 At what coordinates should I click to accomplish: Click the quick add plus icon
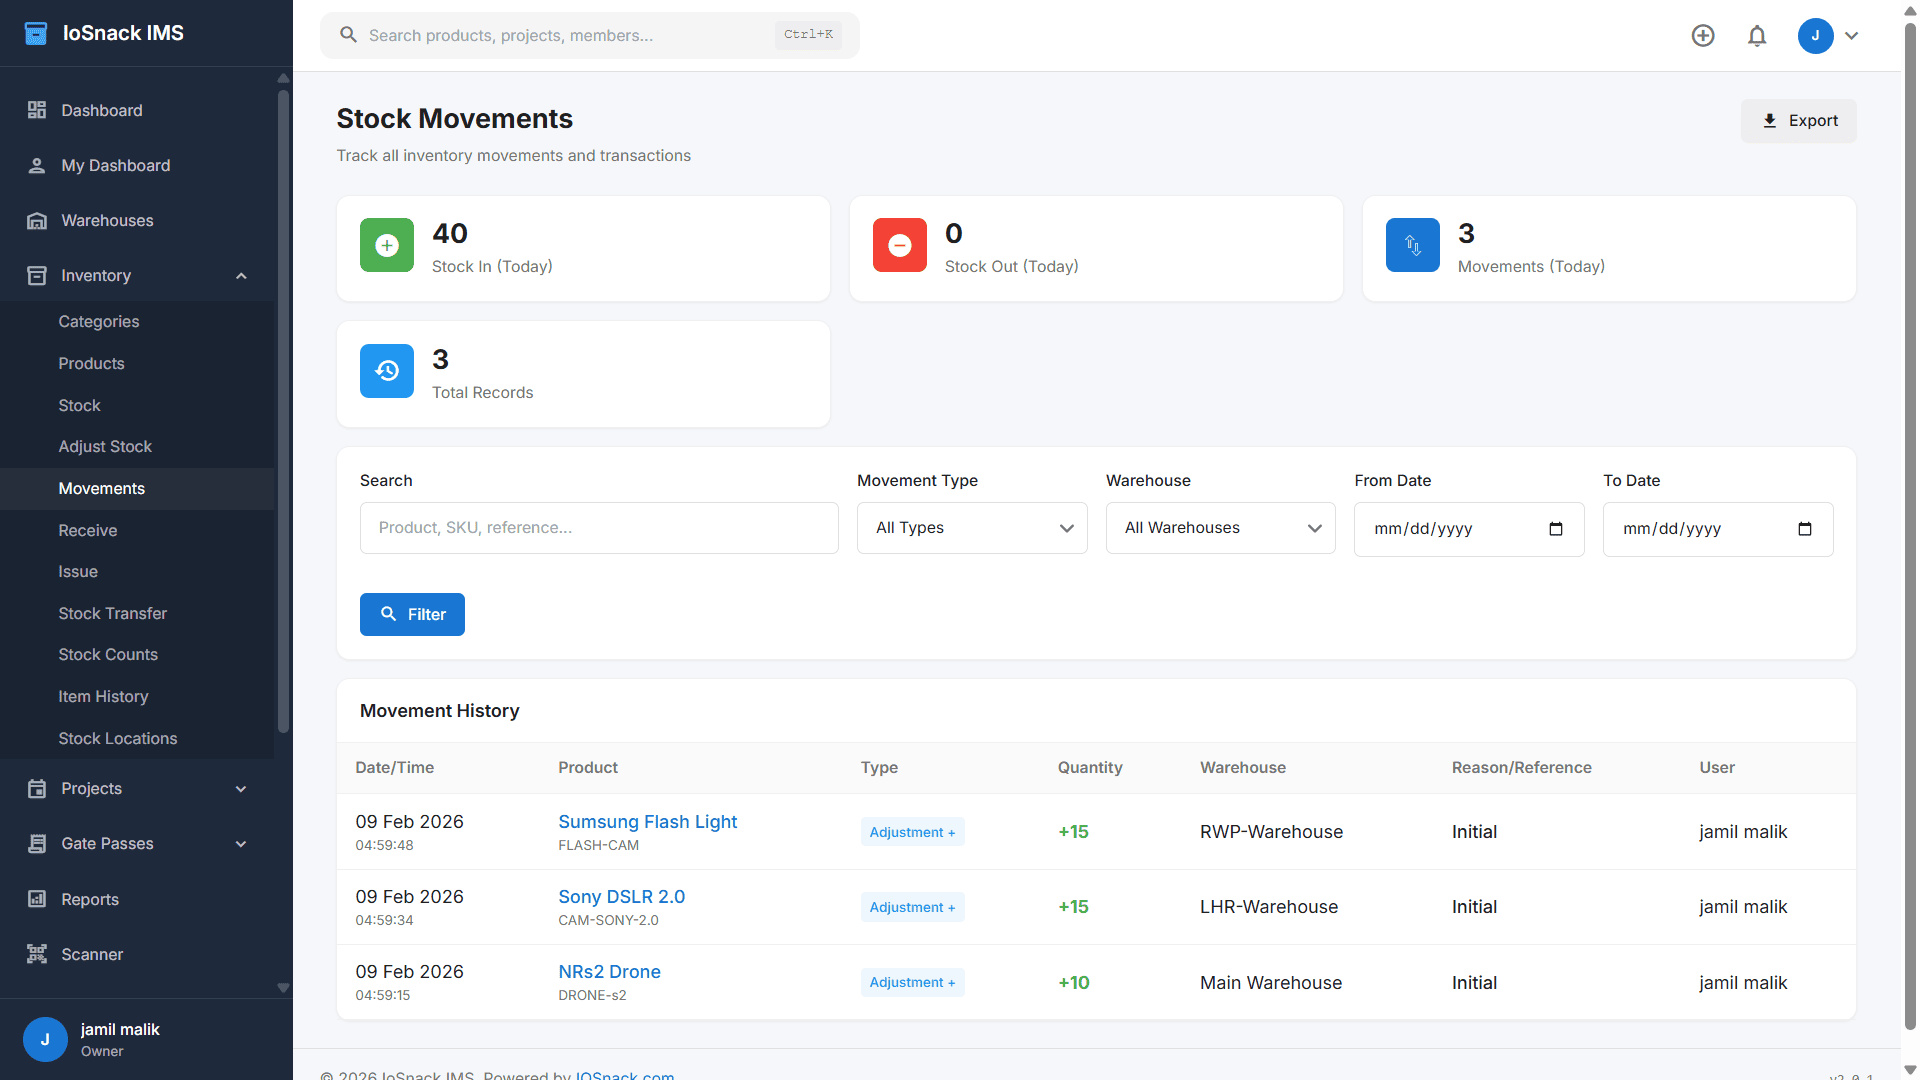coord(1703,36)
